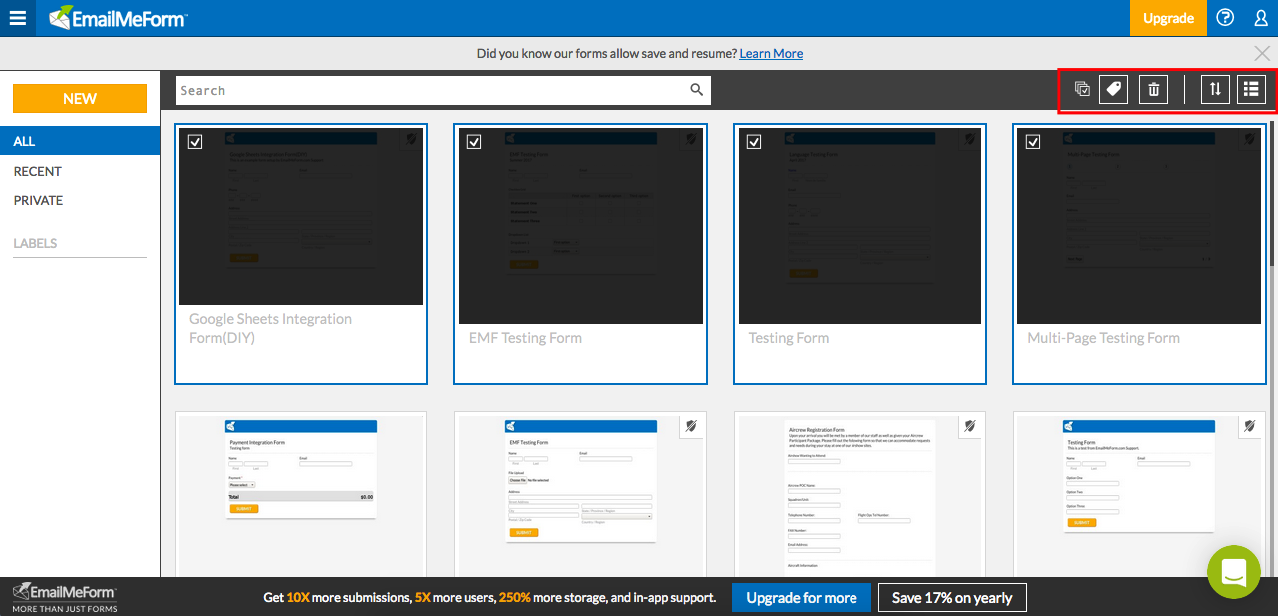Open the Payment Integration Form thumbnail
This screenshot has width=1278, height=616.
click(301, 494)
